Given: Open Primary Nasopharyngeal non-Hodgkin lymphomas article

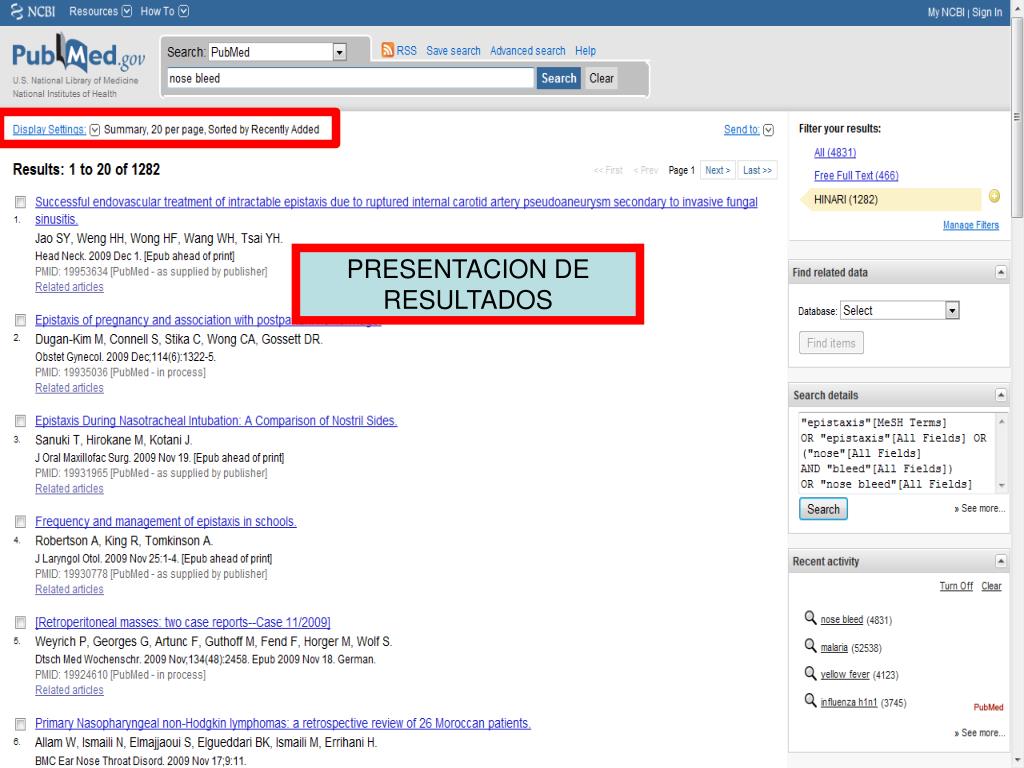Looking at the screenshot, I should (283, 723).
